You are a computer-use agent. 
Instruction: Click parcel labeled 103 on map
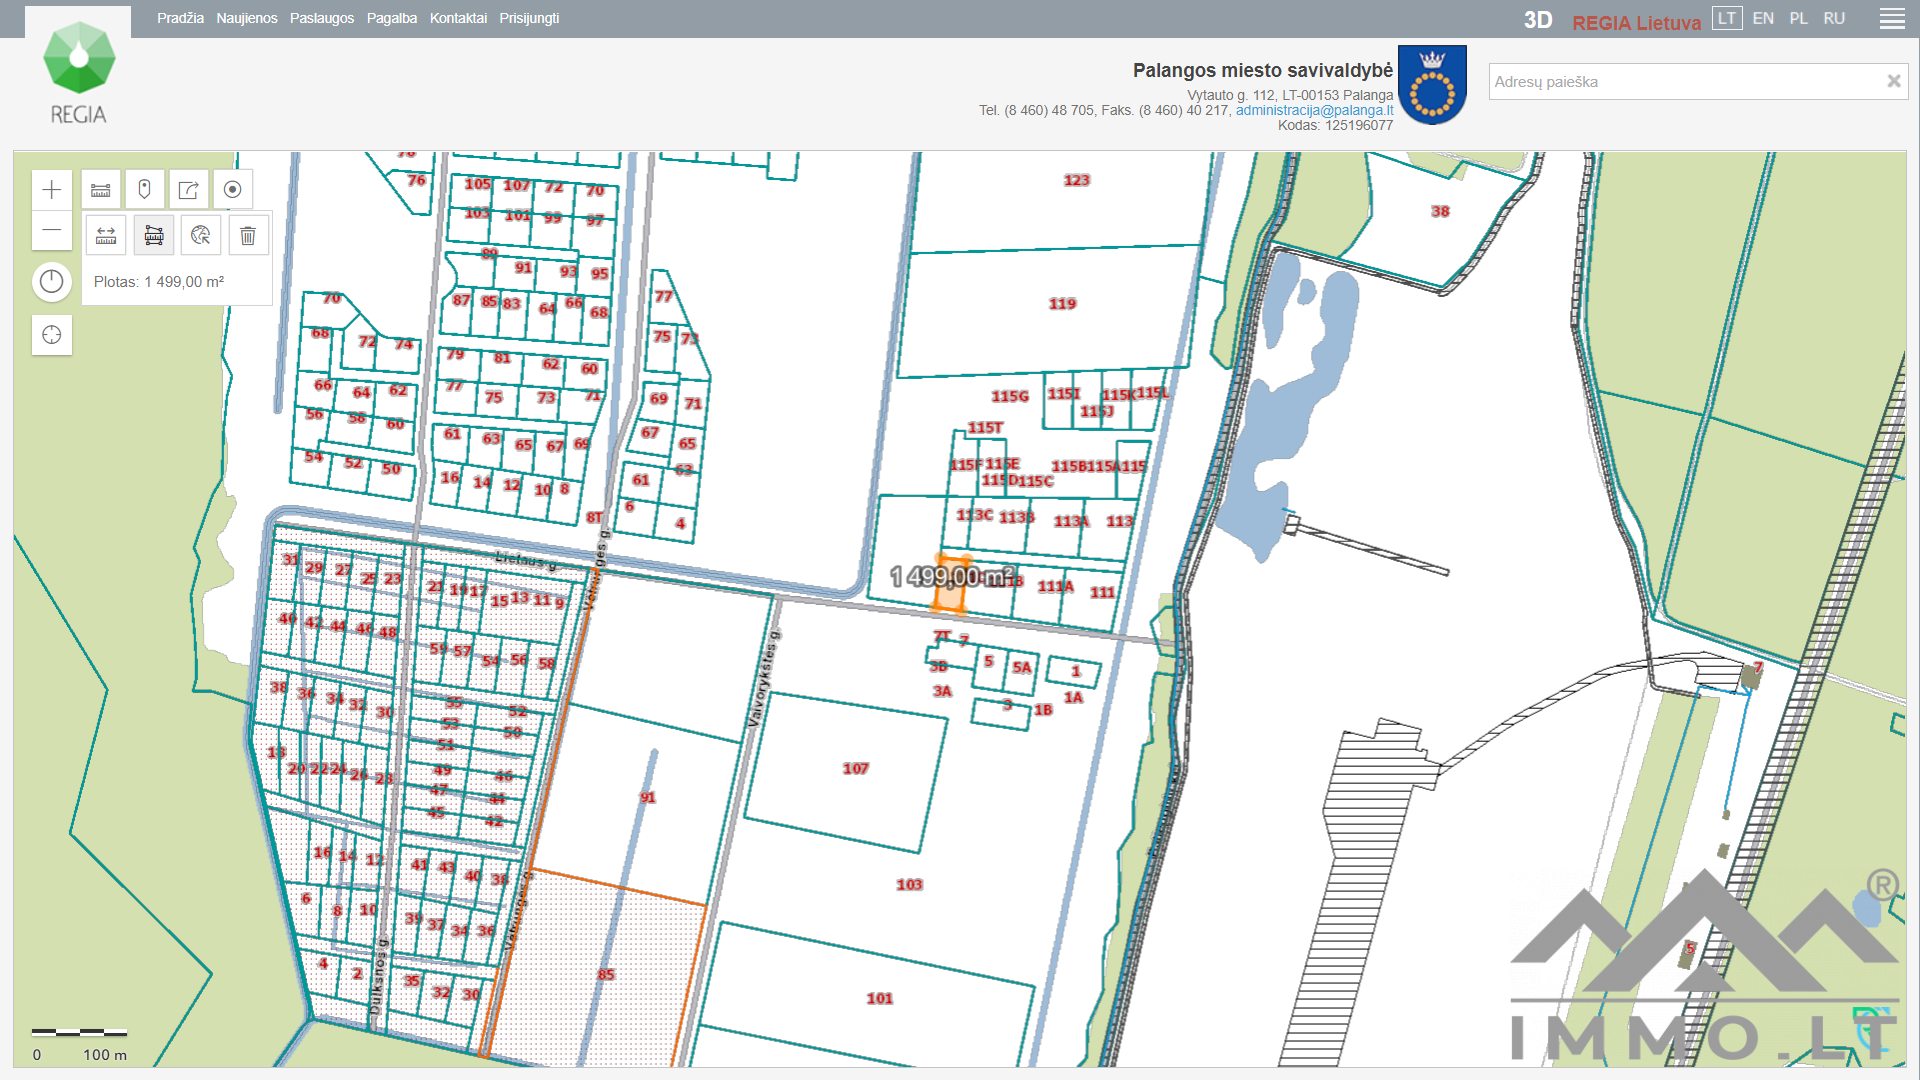click(x=909, y=885)
